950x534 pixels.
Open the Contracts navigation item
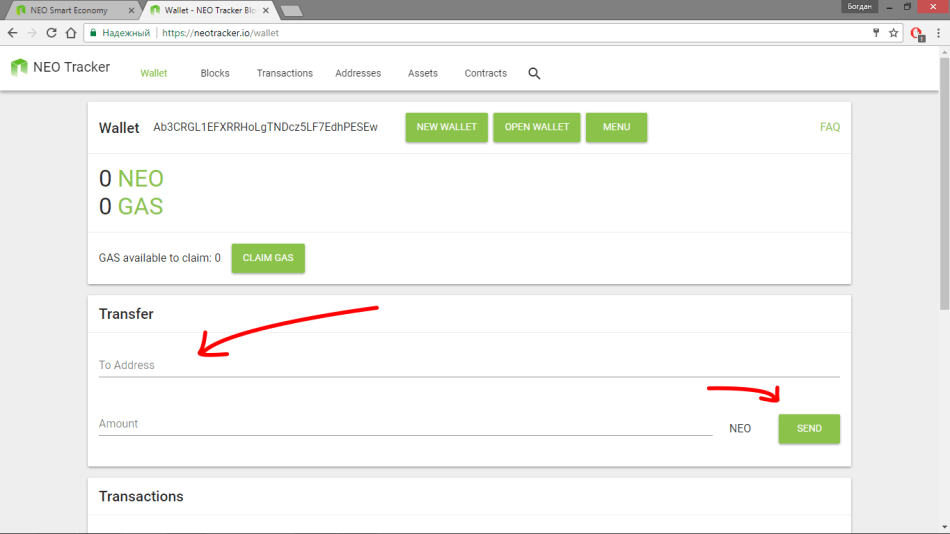485,73
